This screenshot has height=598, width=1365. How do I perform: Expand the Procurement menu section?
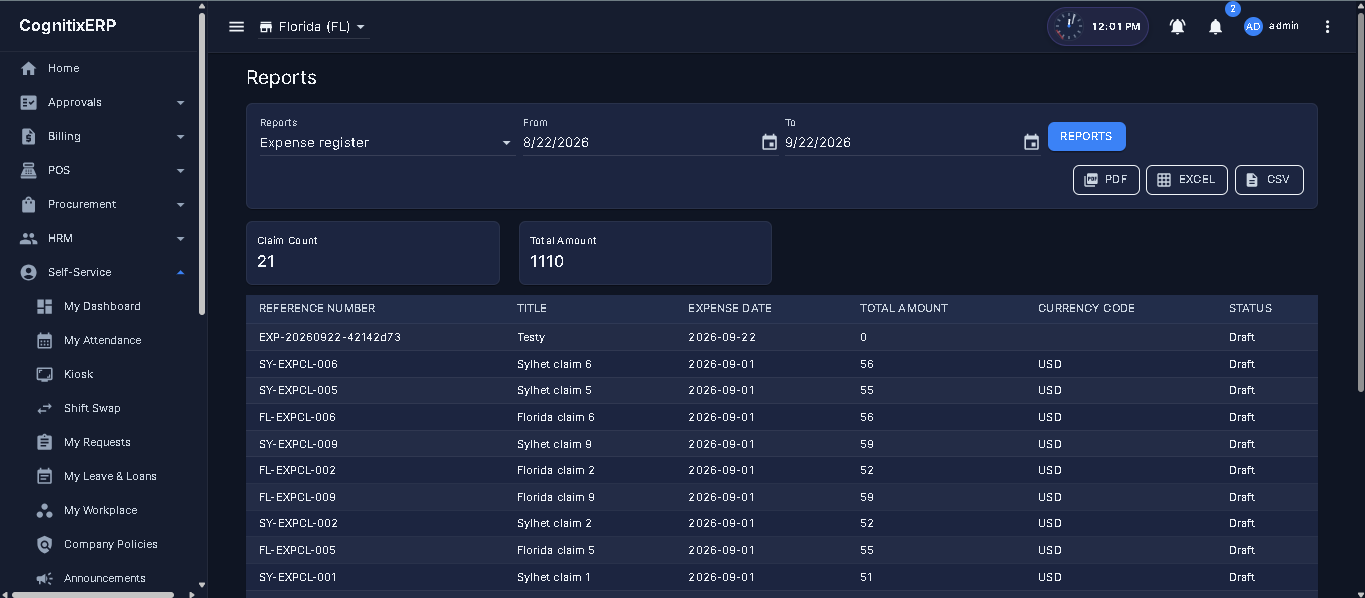[x=102, y=204]
